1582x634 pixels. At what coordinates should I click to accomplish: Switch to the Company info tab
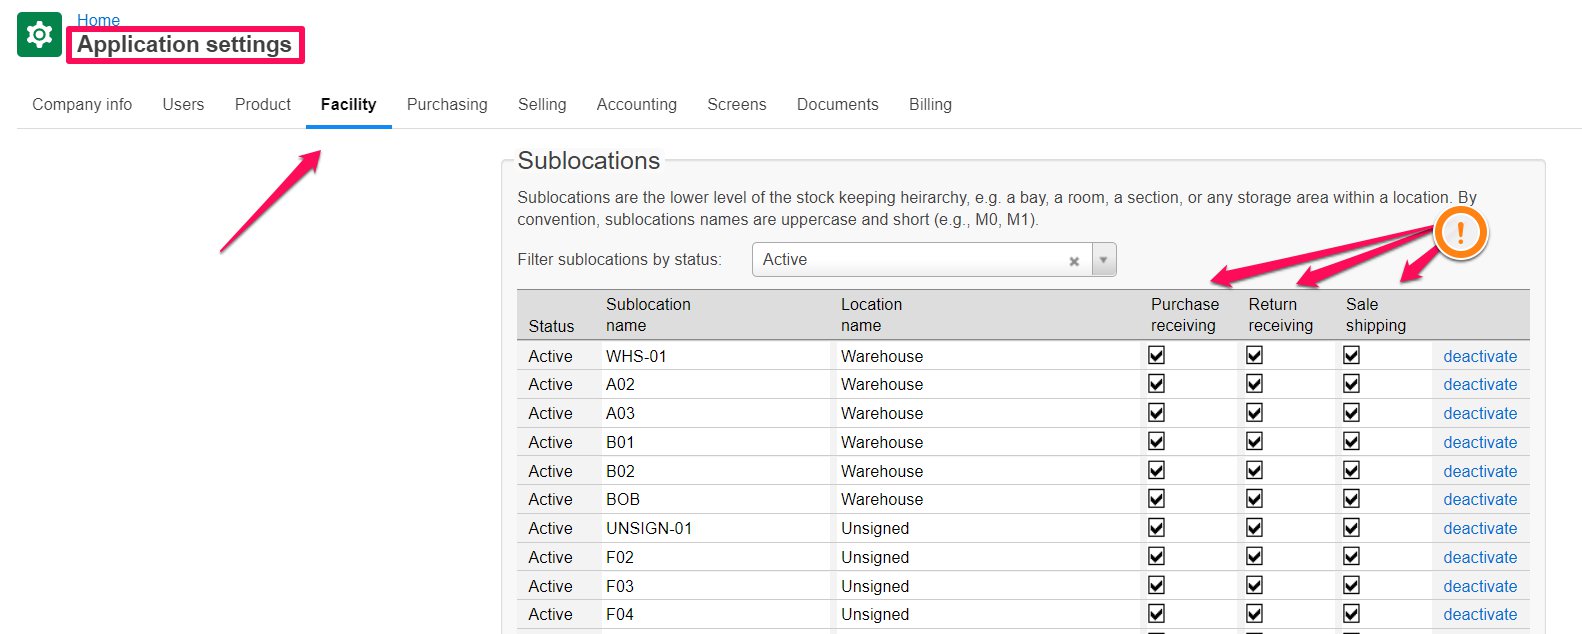tap(82, 104)
